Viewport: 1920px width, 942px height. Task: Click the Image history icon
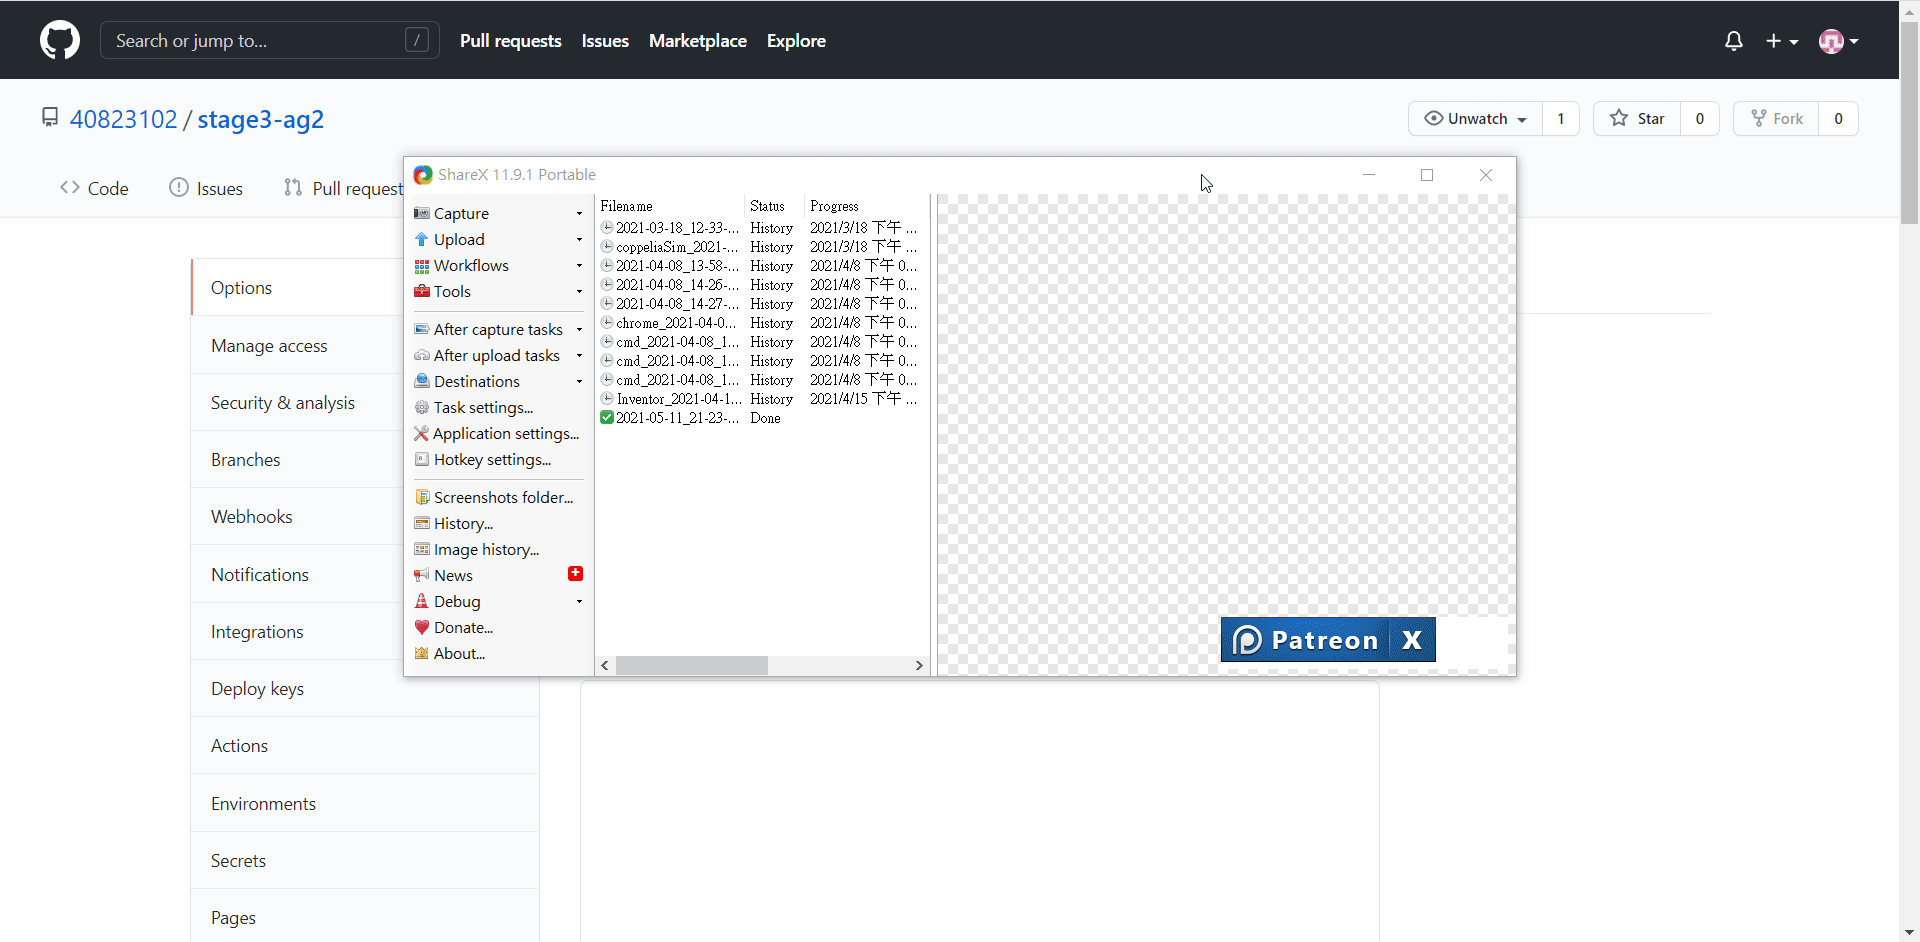click(x=422, y=549)
